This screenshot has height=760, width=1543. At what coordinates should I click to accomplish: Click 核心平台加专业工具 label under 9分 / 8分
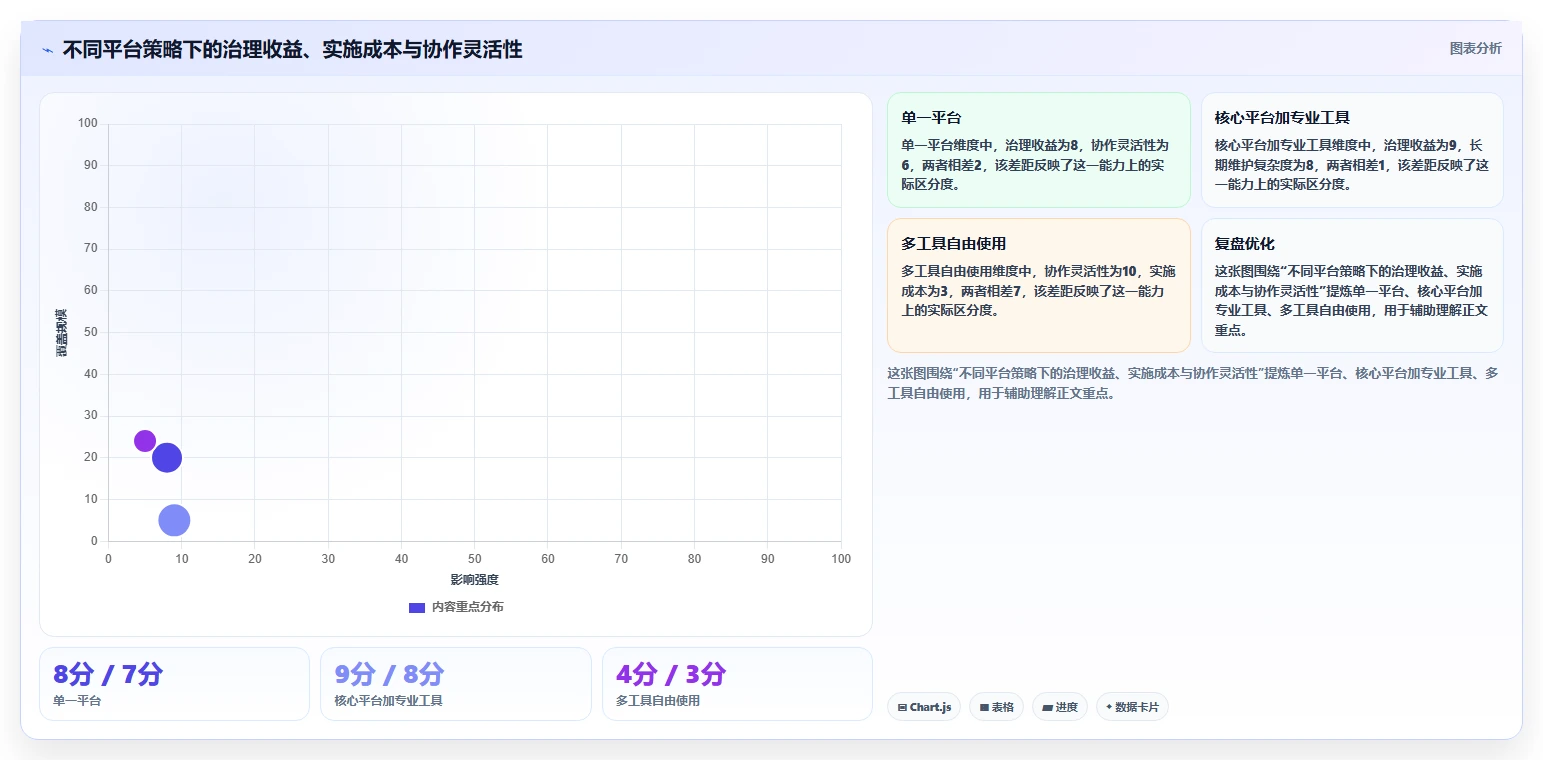coord(388,700)
